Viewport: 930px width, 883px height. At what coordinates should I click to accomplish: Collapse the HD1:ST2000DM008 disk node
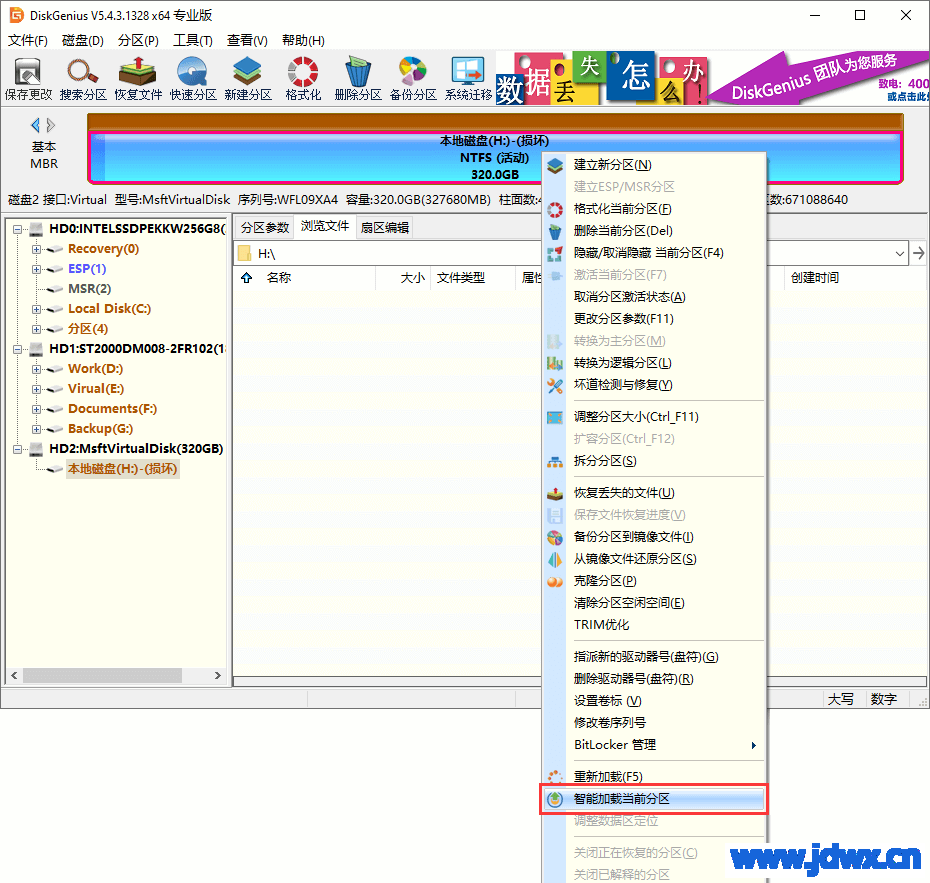(17, 349)
